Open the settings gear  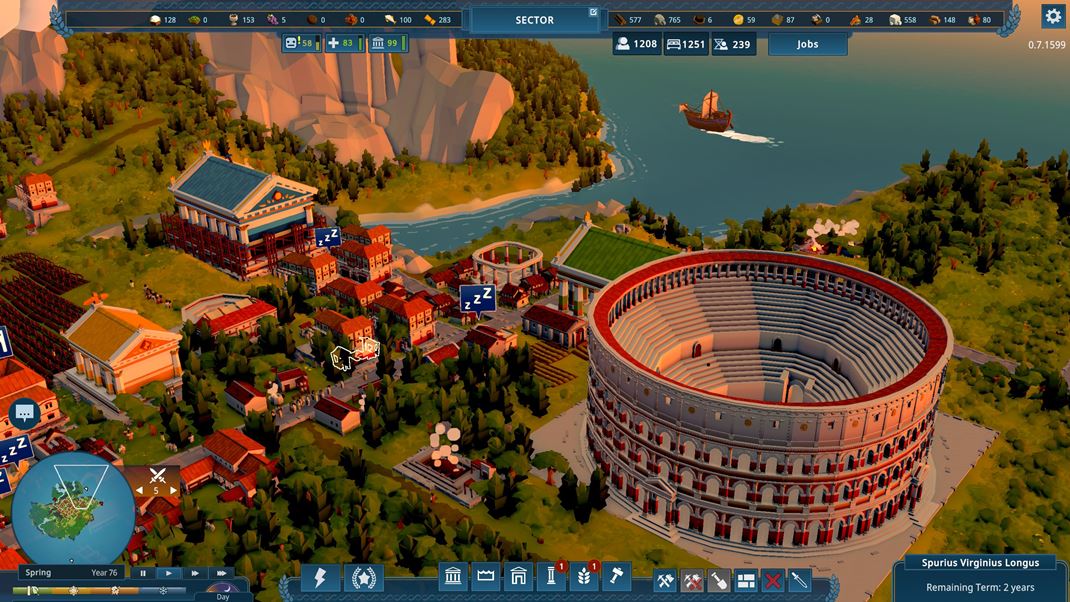coord(1052,15)
